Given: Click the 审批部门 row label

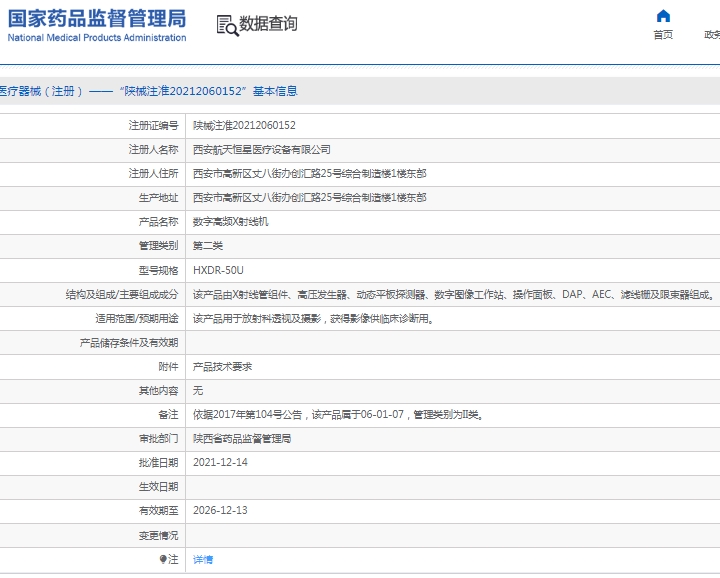Looking at the screenshot, I should [x=158, y=438].
